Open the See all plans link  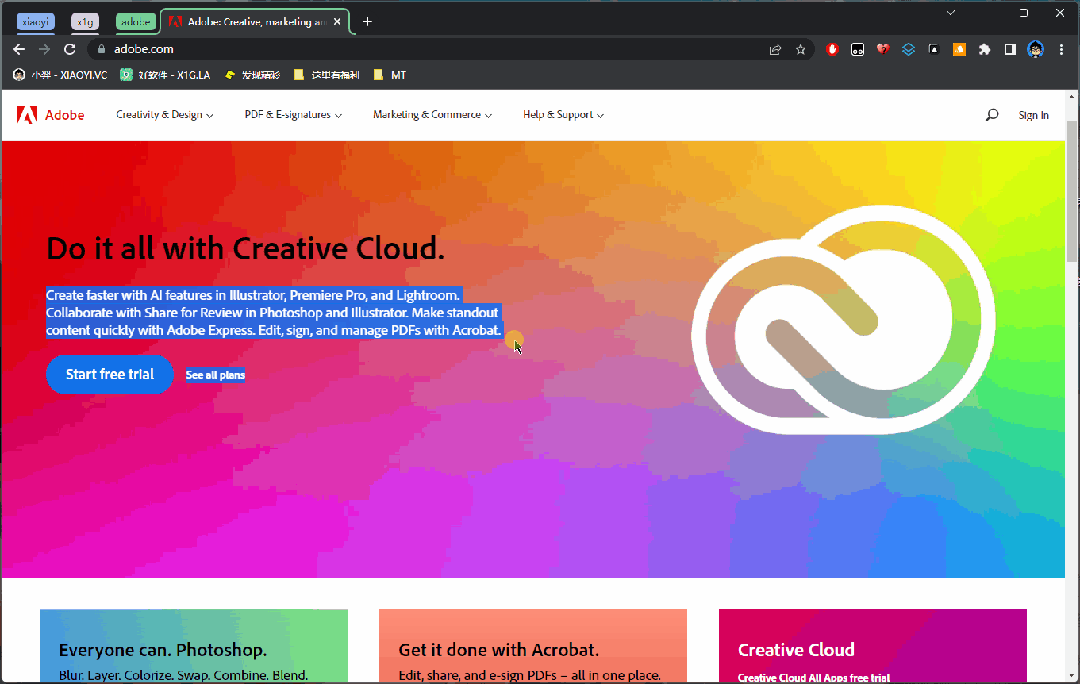point(215,375)
